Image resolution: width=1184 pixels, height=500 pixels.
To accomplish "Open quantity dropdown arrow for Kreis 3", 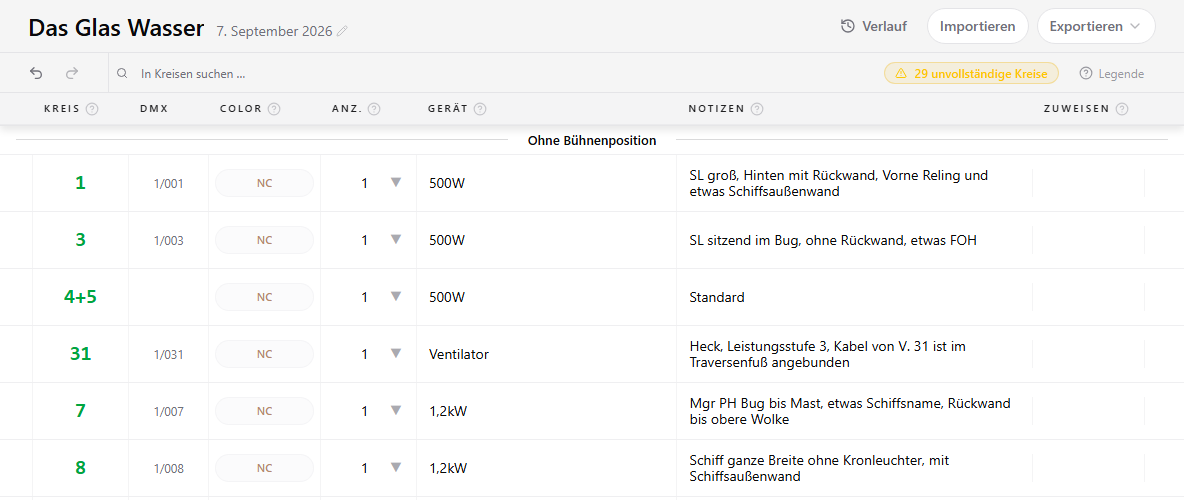I will pos(395,239).
